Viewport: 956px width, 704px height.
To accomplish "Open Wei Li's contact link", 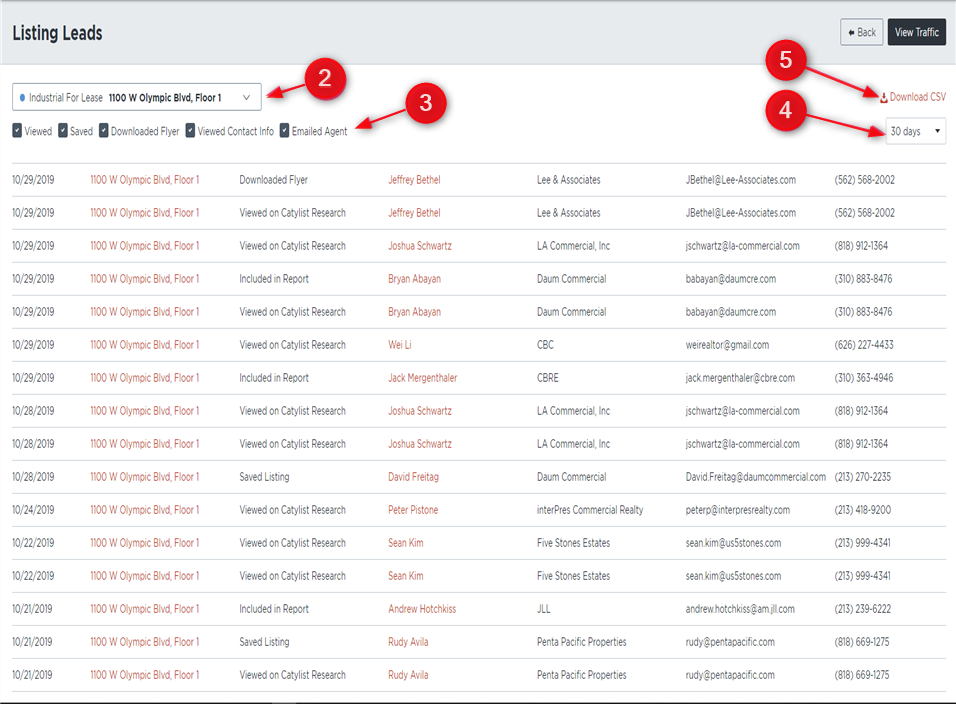I will tap(399, 345).
